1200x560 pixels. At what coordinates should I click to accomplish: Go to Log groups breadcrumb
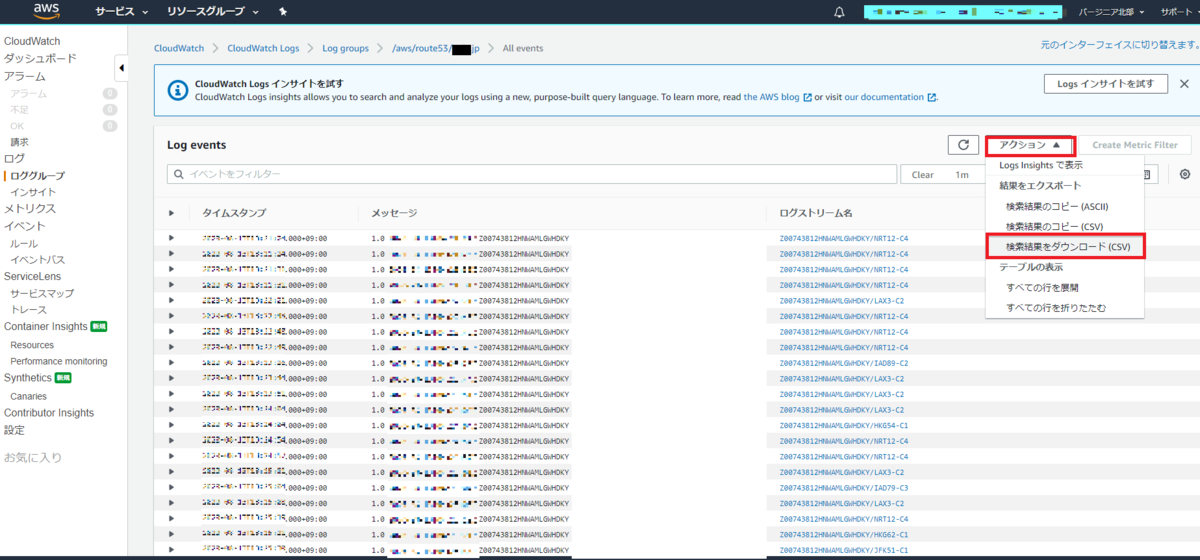[345, 48]
